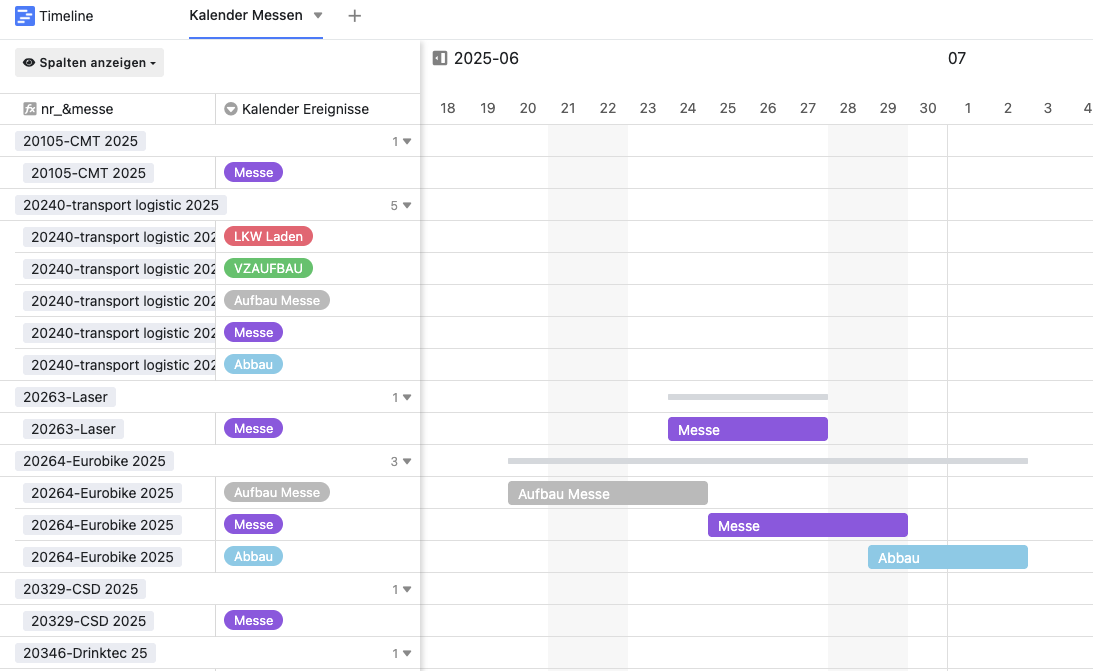This screenshot has height=671, width=1093.
Task: Switch to the Kalender Messen tab
Action: point(246,15)
